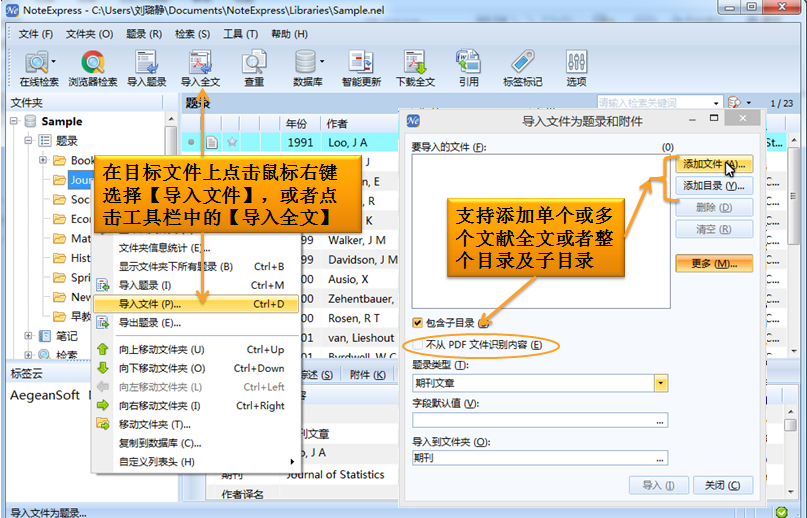Open the dropdown arrow beside 在线检索

click(54, 61)
